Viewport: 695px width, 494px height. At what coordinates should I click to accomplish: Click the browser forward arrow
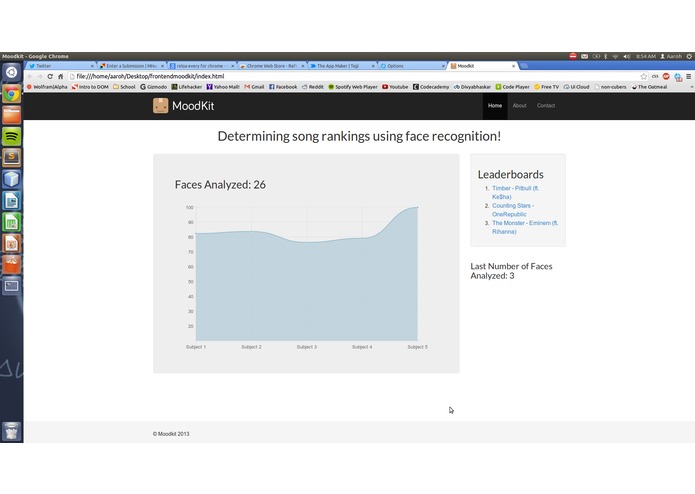[x=40, y=76]
